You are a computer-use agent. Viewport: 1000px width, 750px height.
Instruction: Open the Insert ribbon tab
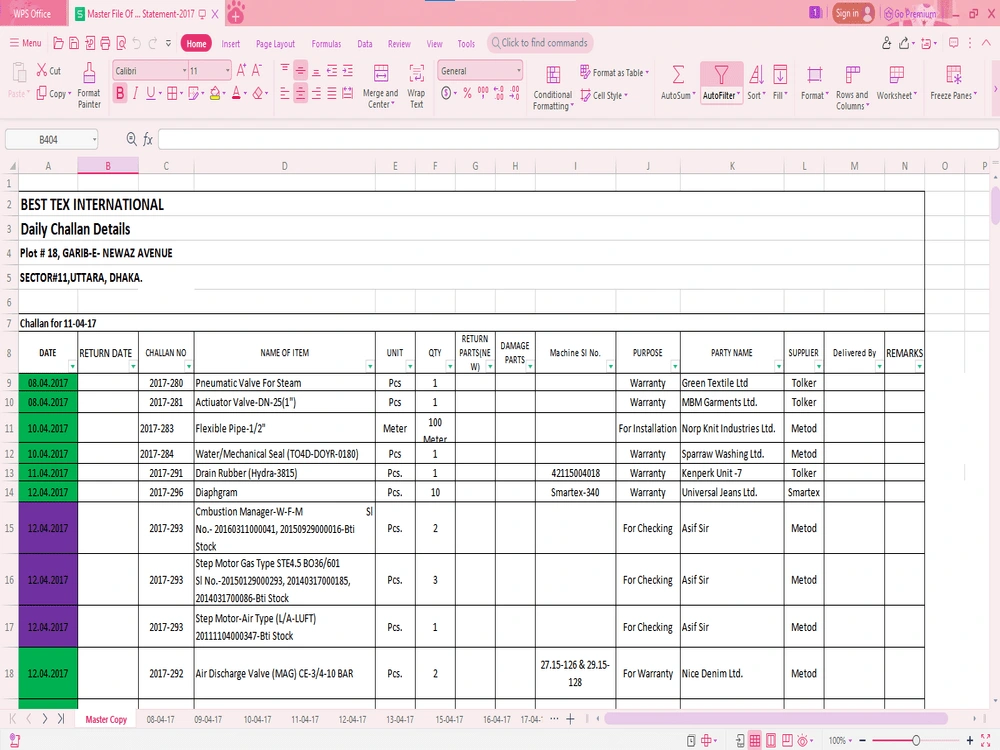click(231, 44)
